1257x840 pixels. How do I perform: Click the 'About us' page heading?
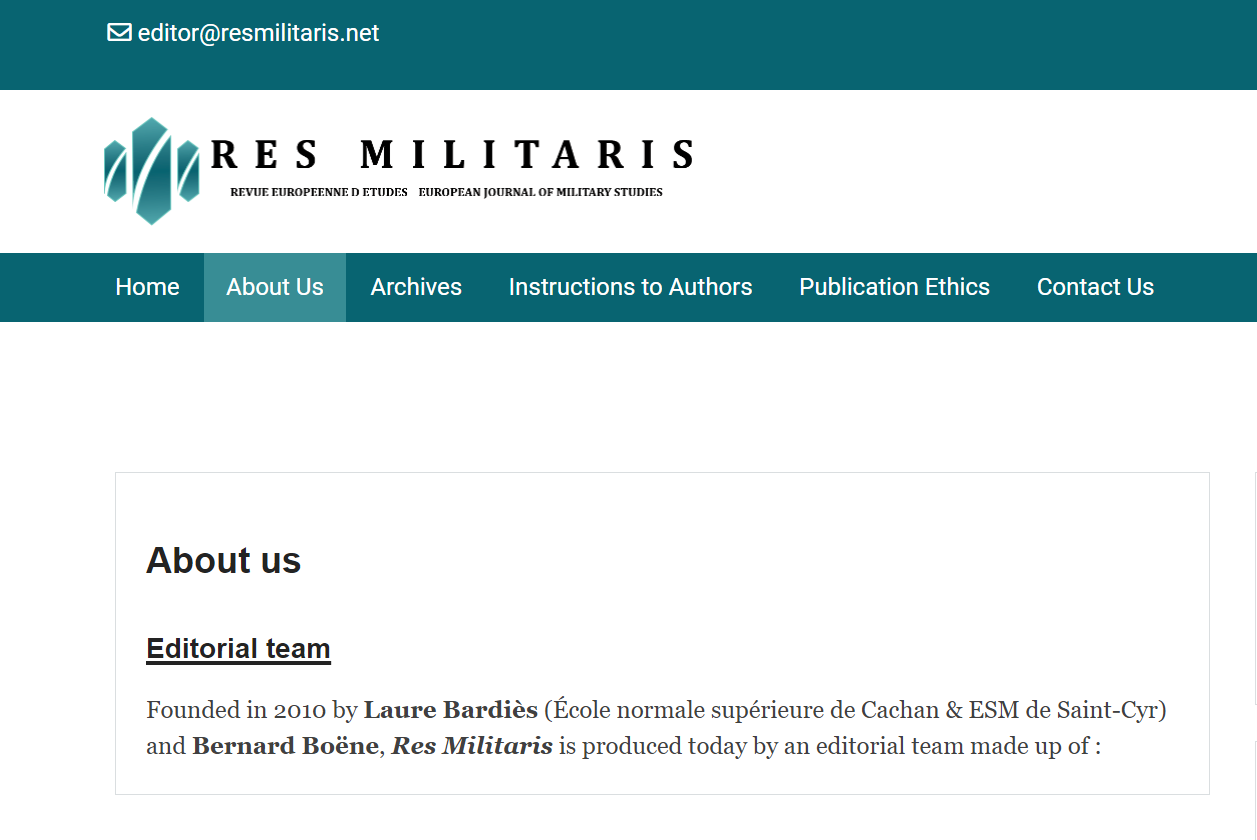pyautogui.click(x=223, y=561)
